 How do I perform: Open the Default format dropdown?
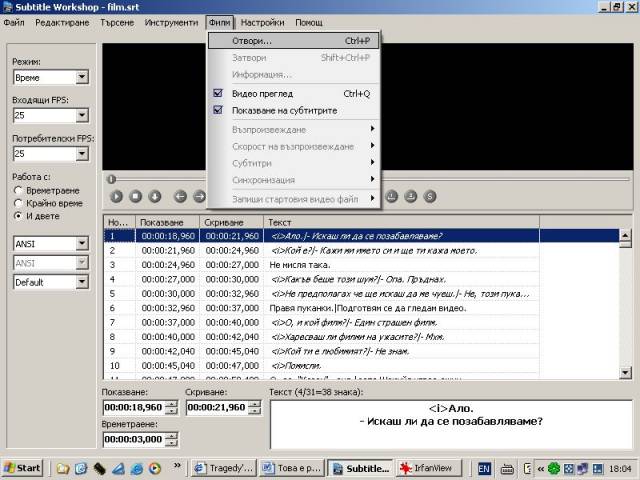point(51,282)
